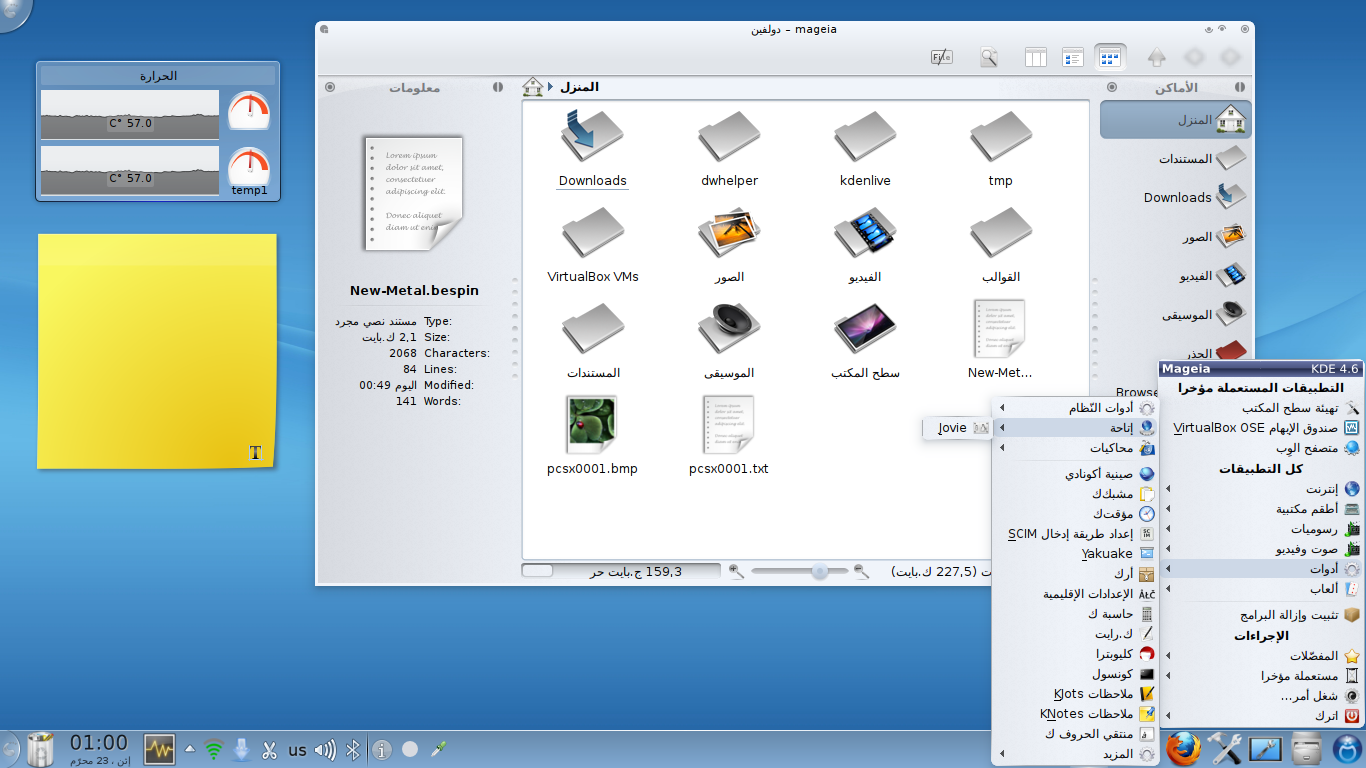
Task: Open the VirtualBox VMs folder
Action: pos(593,245)
